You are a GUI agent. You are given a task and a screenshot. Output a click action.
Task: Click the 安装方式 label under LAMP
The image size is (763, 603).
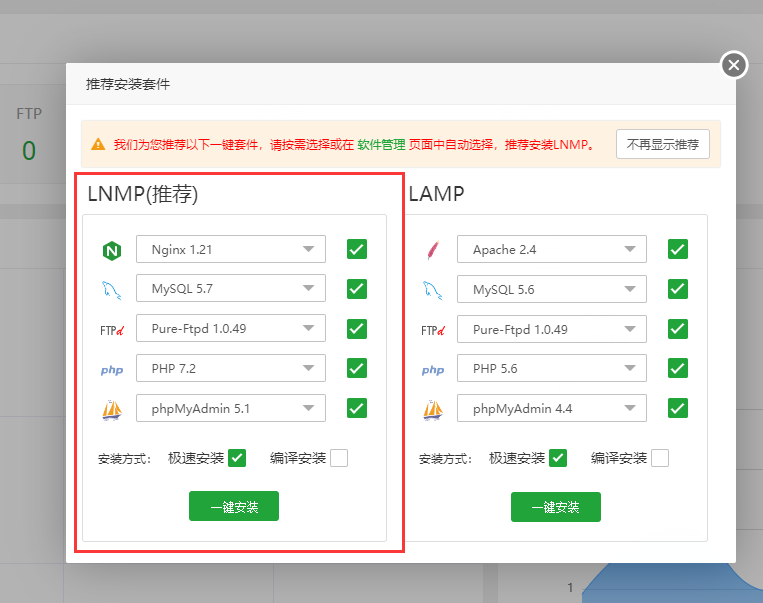click(445, 459)
